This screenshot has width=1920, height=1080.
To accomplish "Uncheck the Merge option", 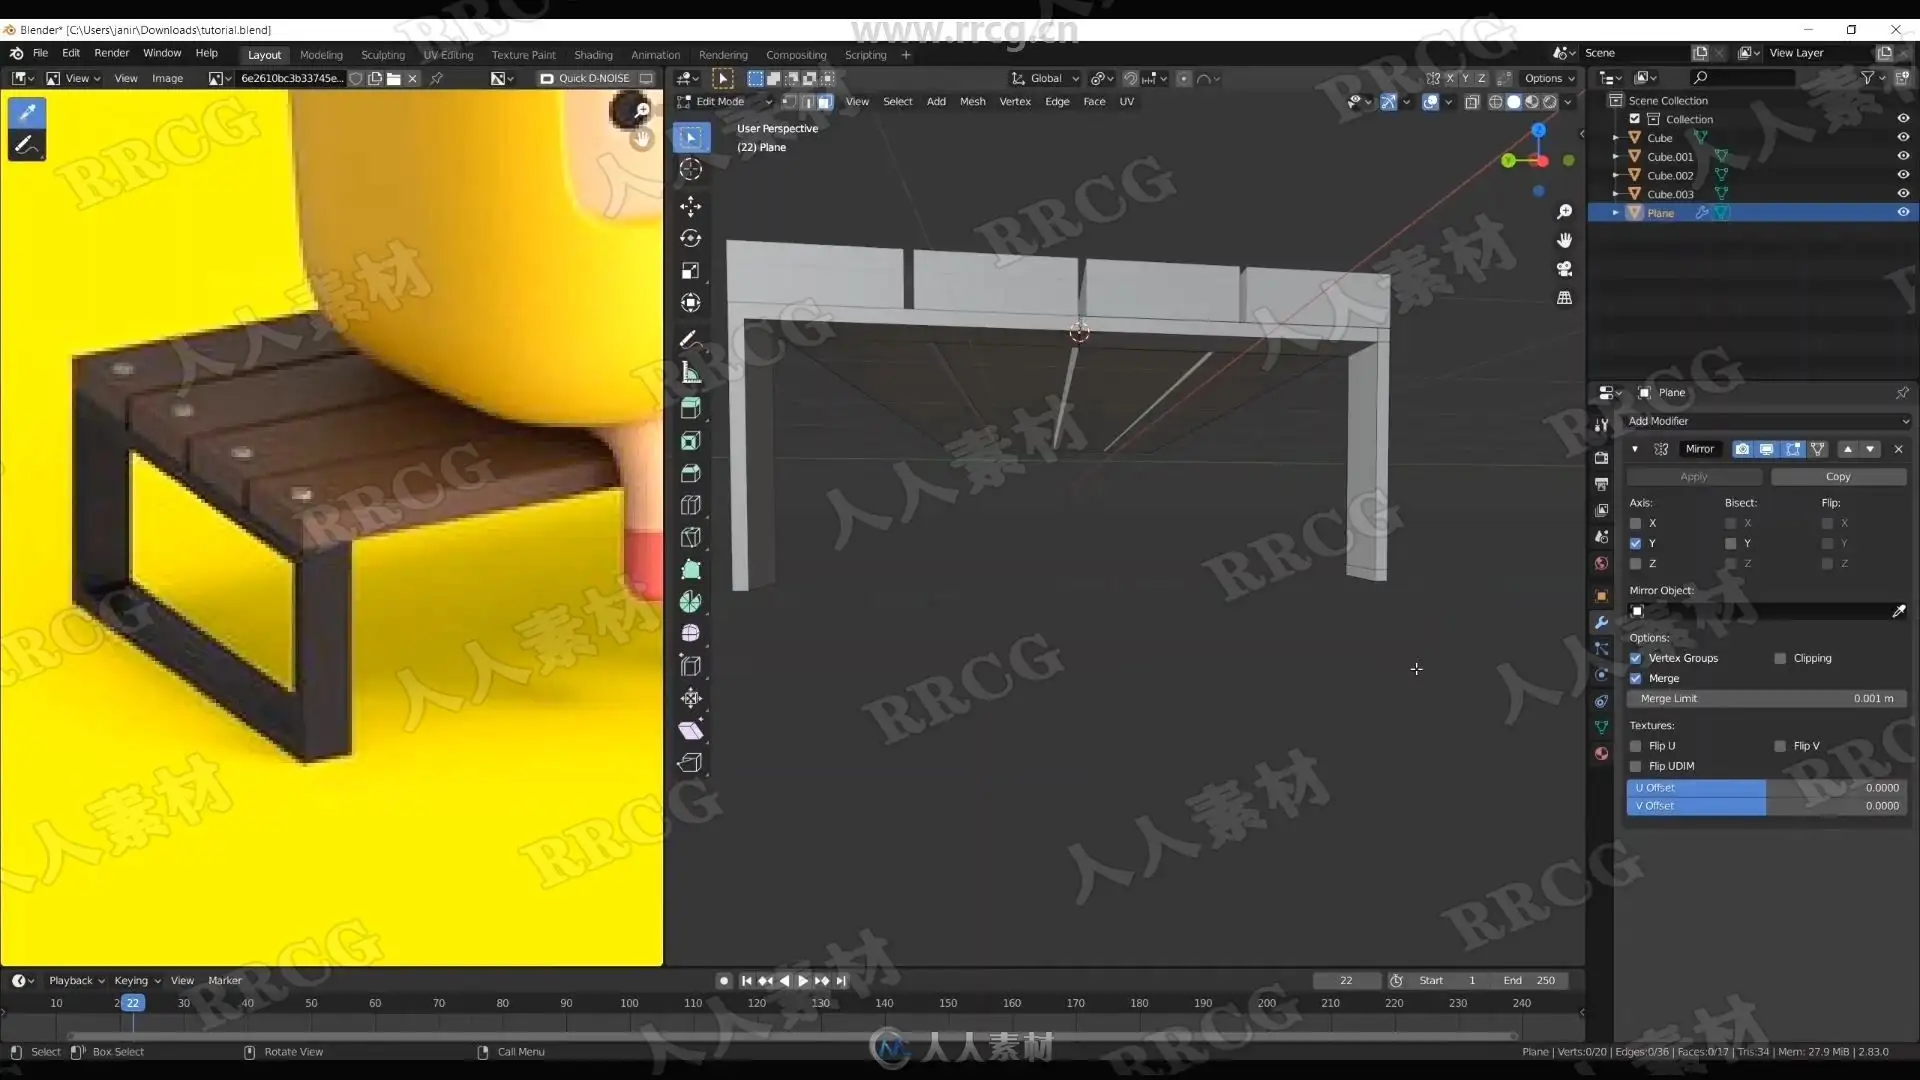I will [x=1636, y=678].
